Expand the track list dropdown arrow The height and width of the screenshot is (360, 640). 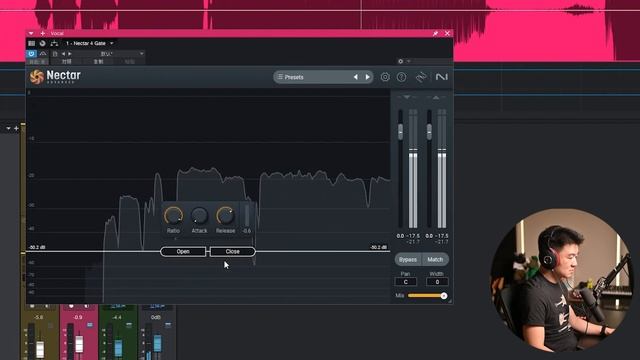click(x=8, y=129)
